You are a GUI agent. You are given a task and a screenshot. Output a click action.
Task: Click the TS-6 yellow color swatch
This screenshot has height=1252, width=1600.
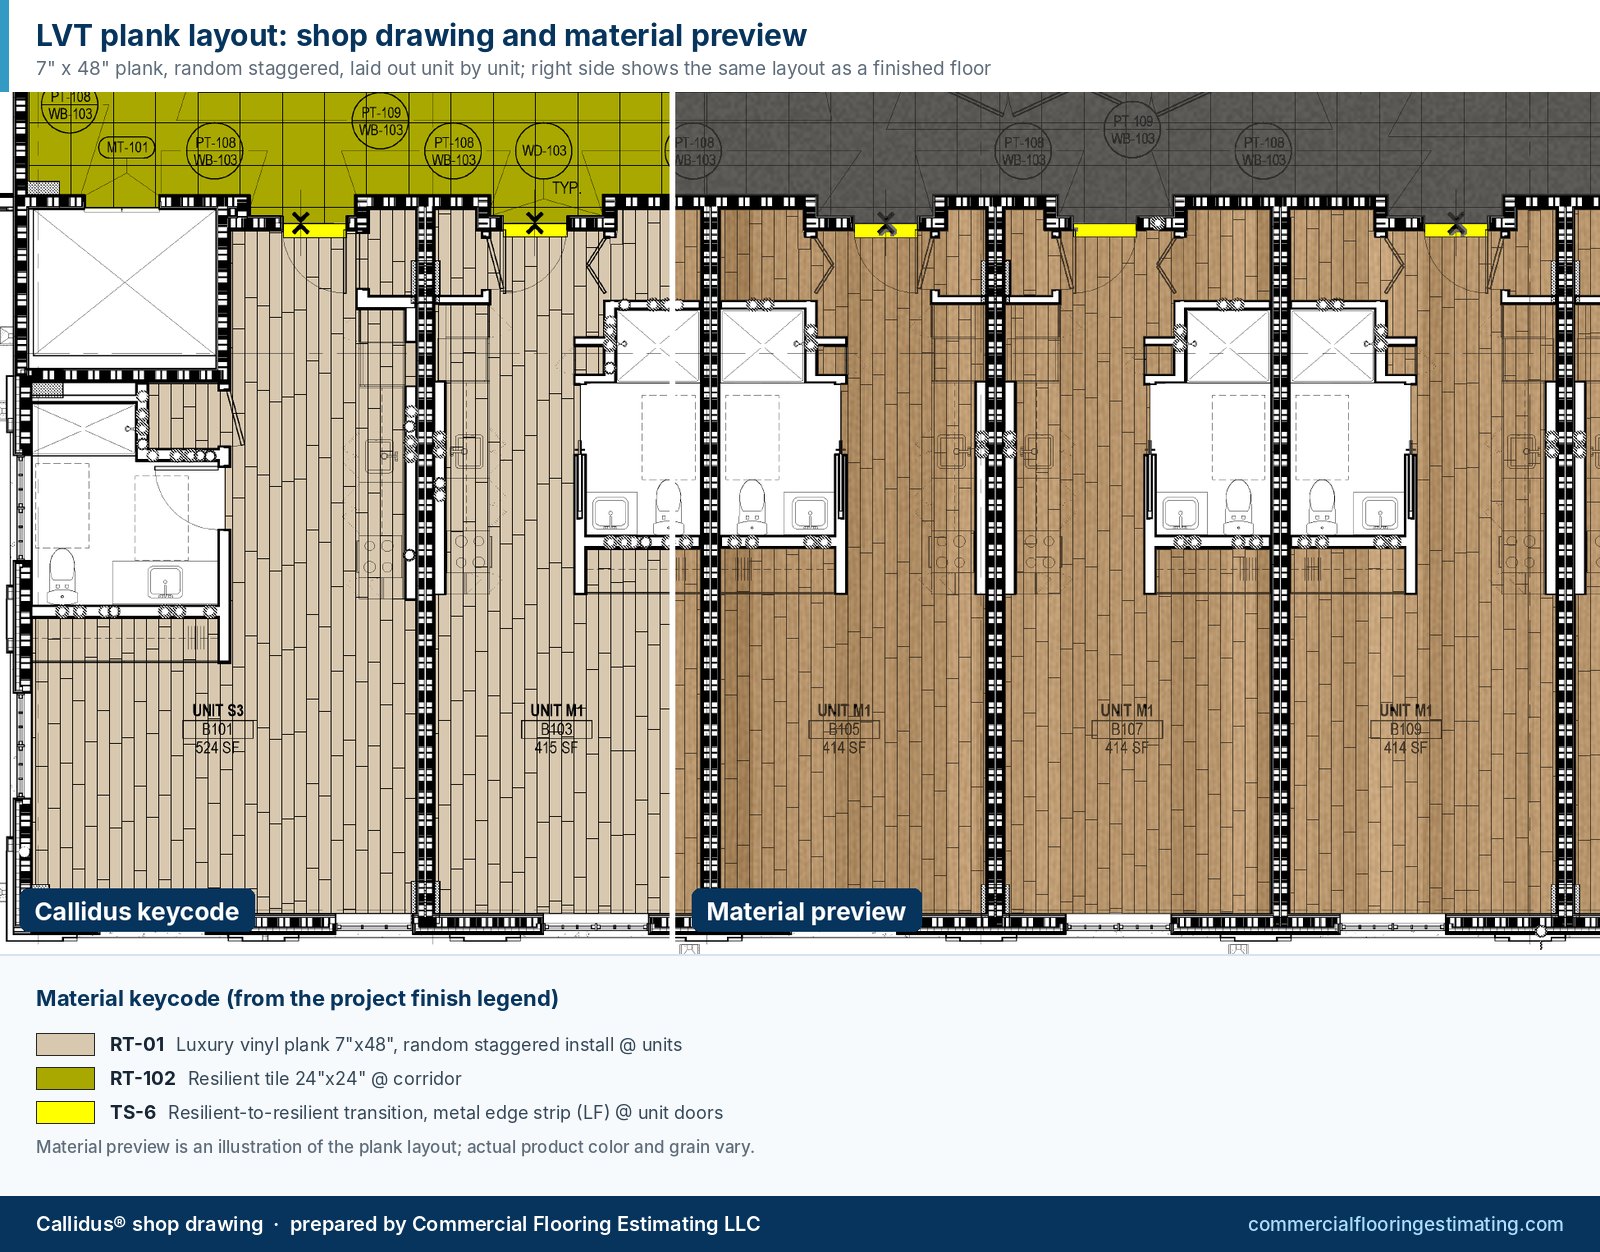[x=65, y=1112]
